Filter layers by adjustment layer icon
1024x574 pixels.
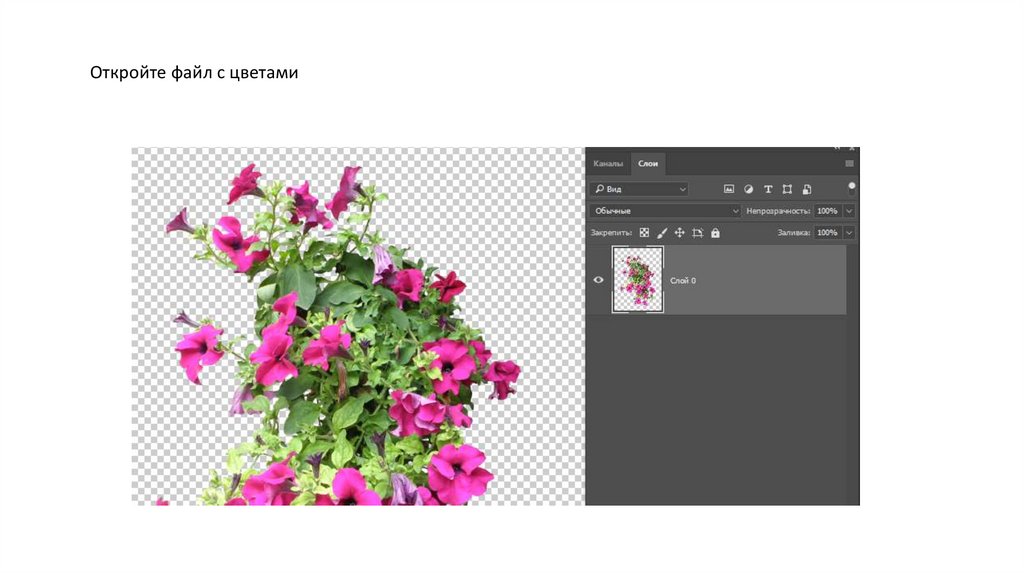[748, 189]
